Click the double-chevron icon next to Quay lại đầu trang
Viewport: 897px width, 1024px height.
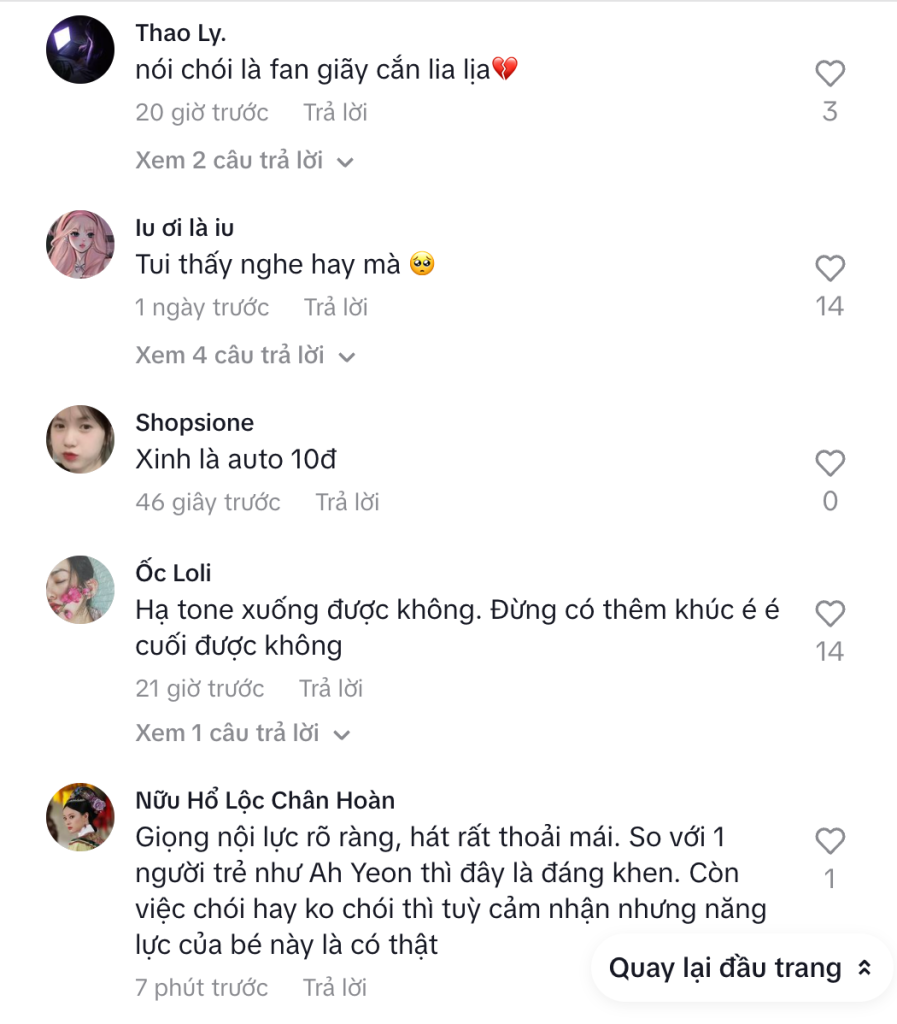[866, 968]
